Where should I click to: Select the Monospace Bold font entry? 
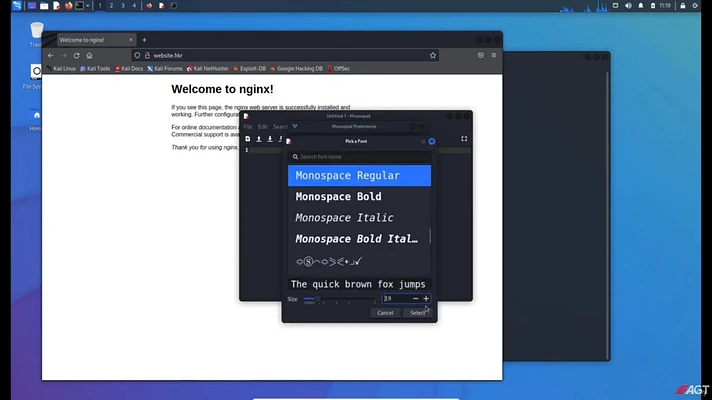pyautogui.click(x=359, y=197)
